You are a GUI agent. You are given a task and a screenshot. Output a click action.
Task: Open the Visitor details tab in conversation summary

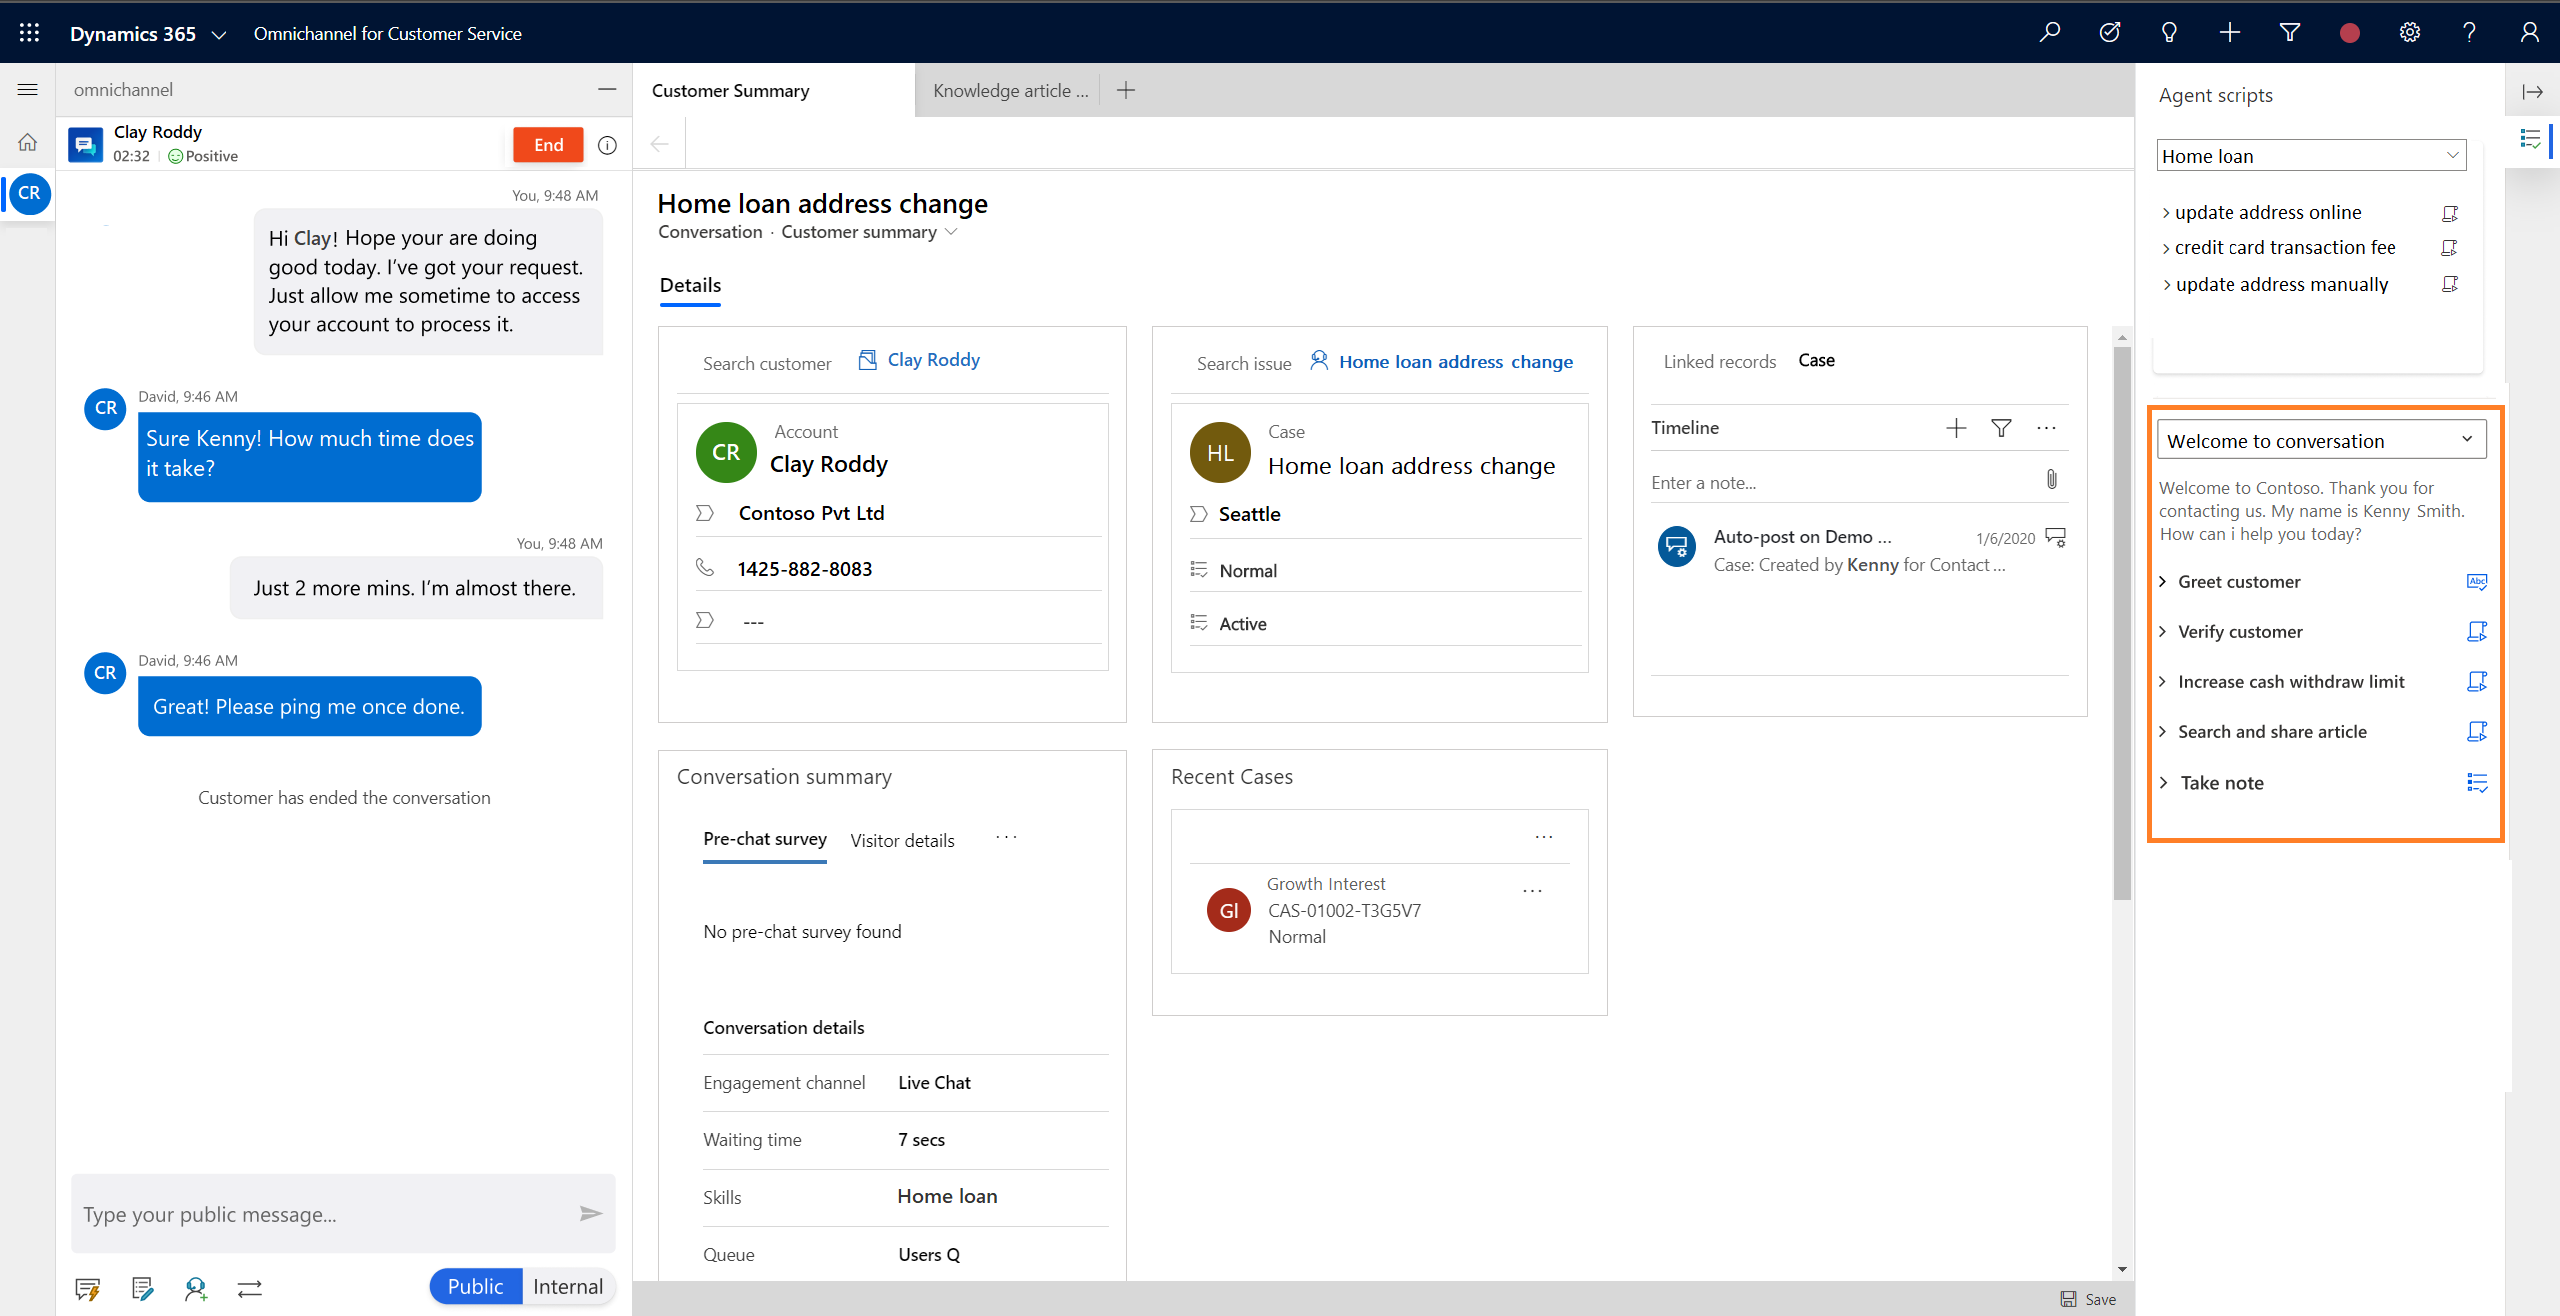point(903,839)
